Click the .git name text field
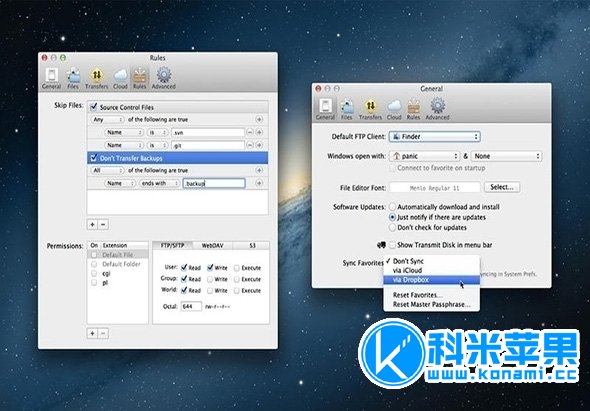 [x=208, y=145]
